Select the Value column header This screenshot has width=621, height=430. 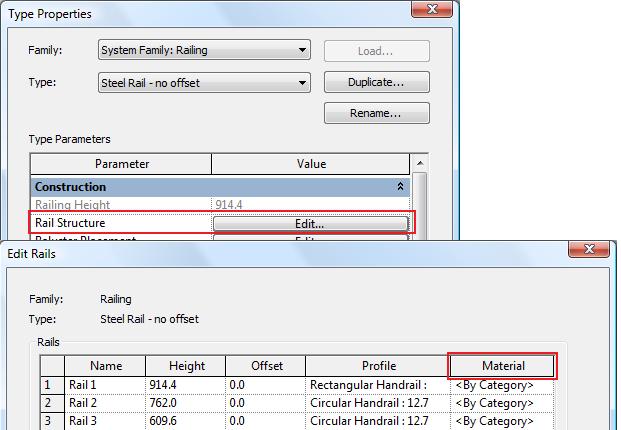311,164
